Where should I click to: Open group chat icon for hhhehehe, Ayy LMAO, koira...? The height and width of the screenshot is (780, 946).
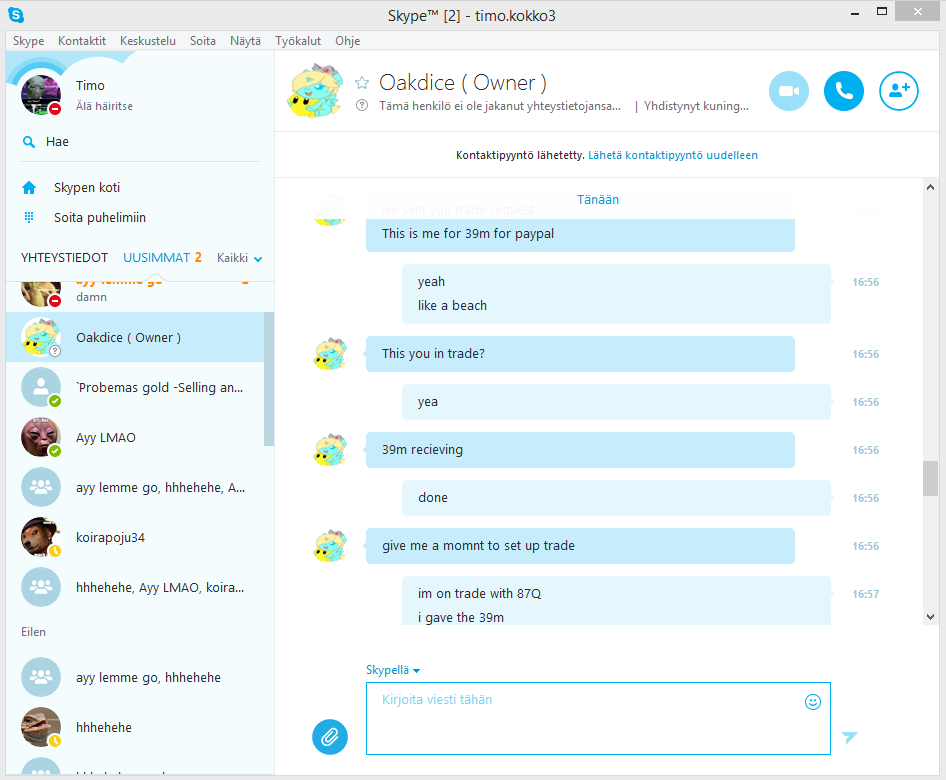click(41, 587)
